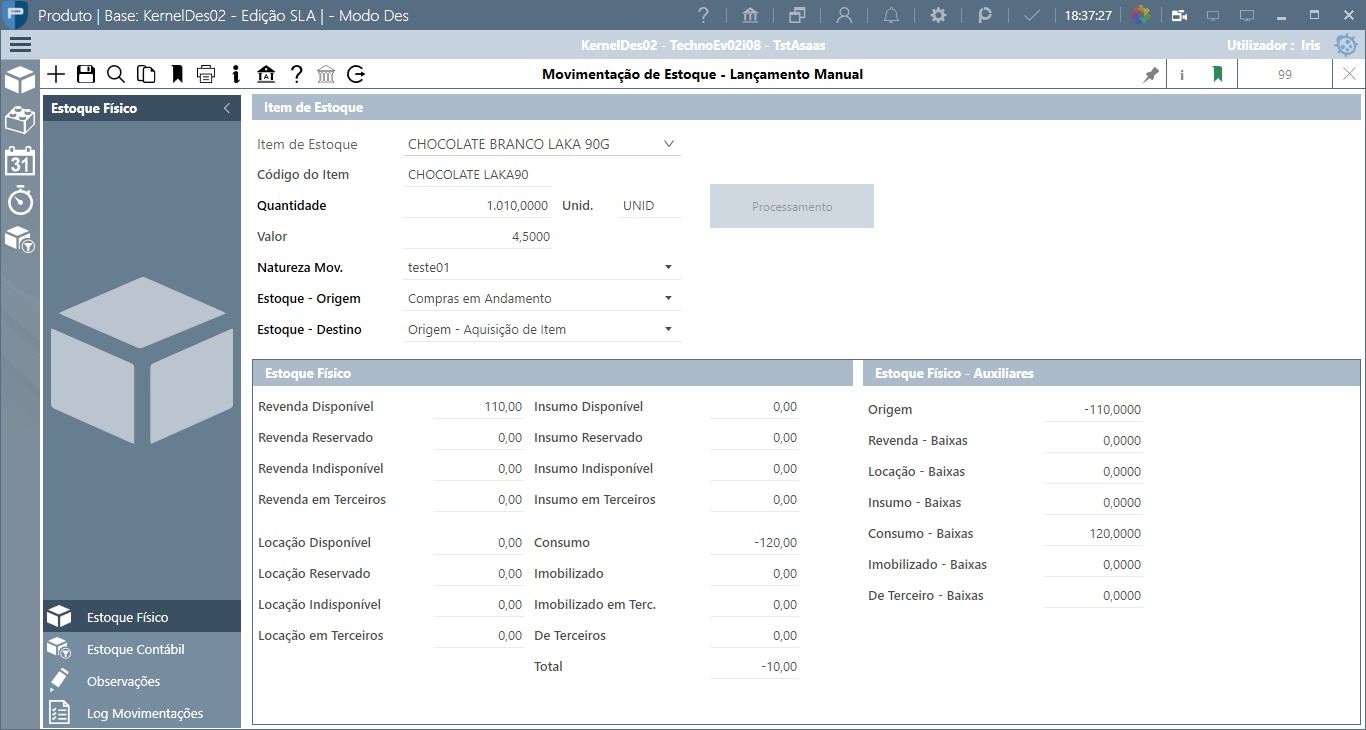Viewport: 1366px width, 730px height.
Task: Click the pin icon near the form title
Action: (x=1151, y=75)
